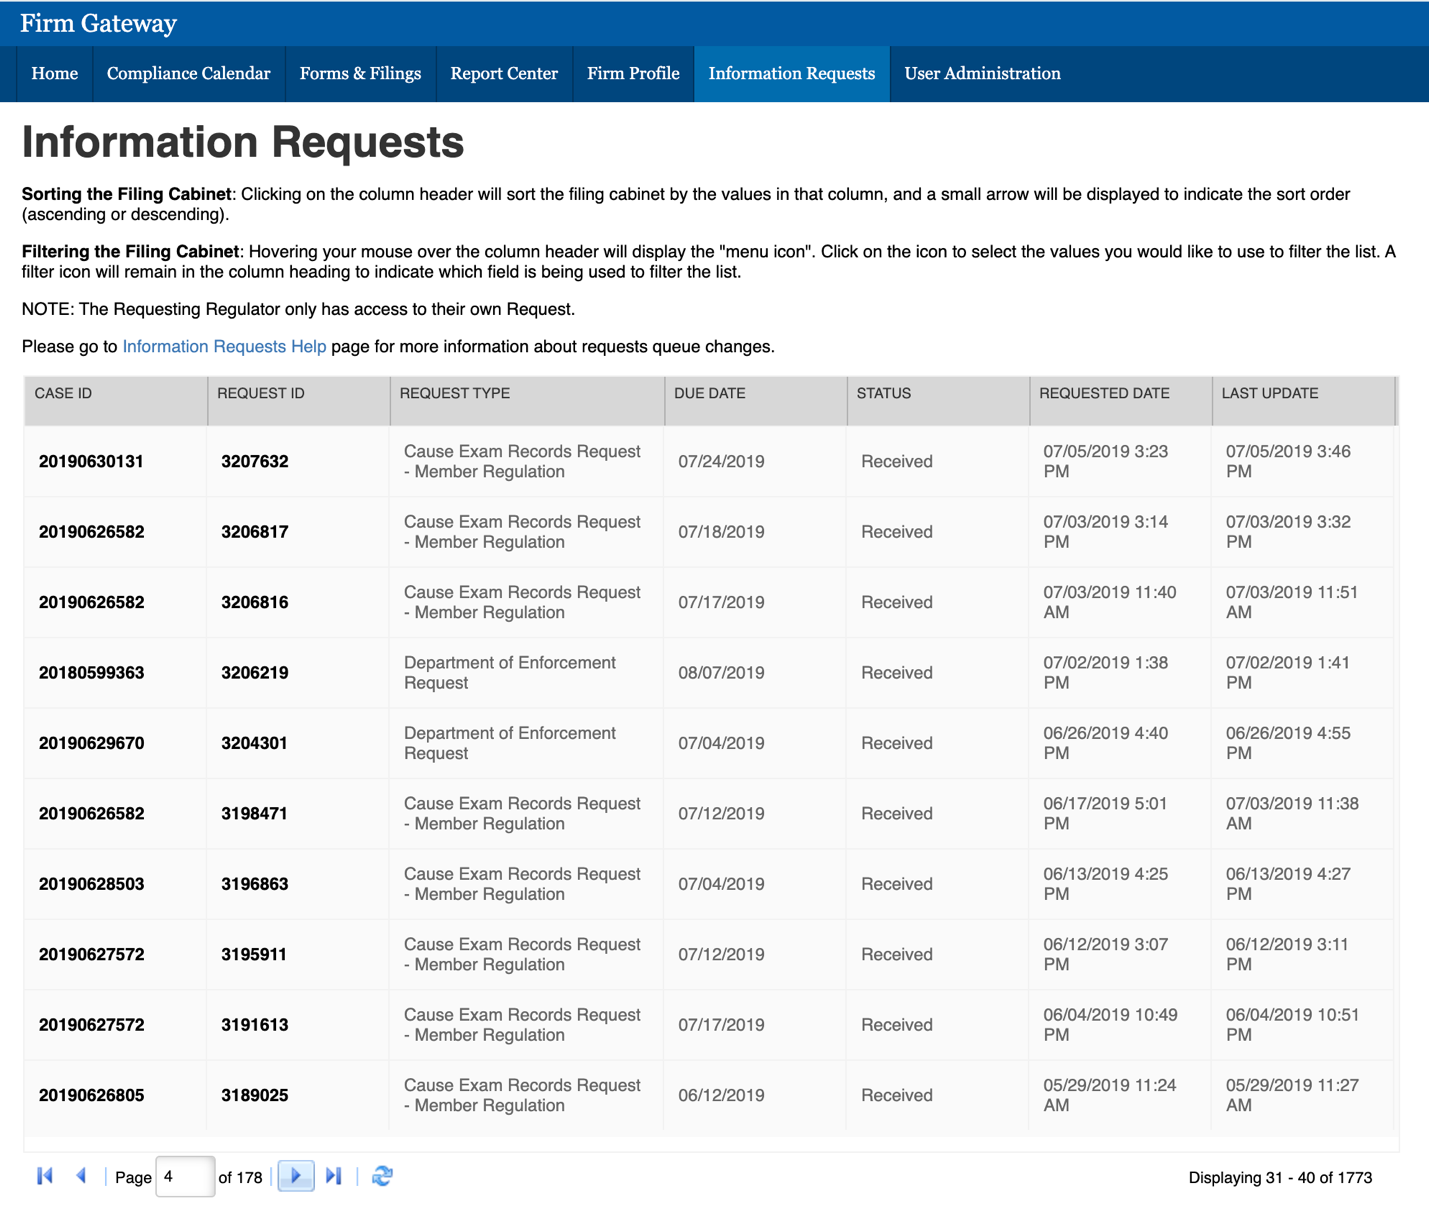Open the Firm Profile tab
Viewport: 1429px width, 1222px height.
click(x=633, y=74)
